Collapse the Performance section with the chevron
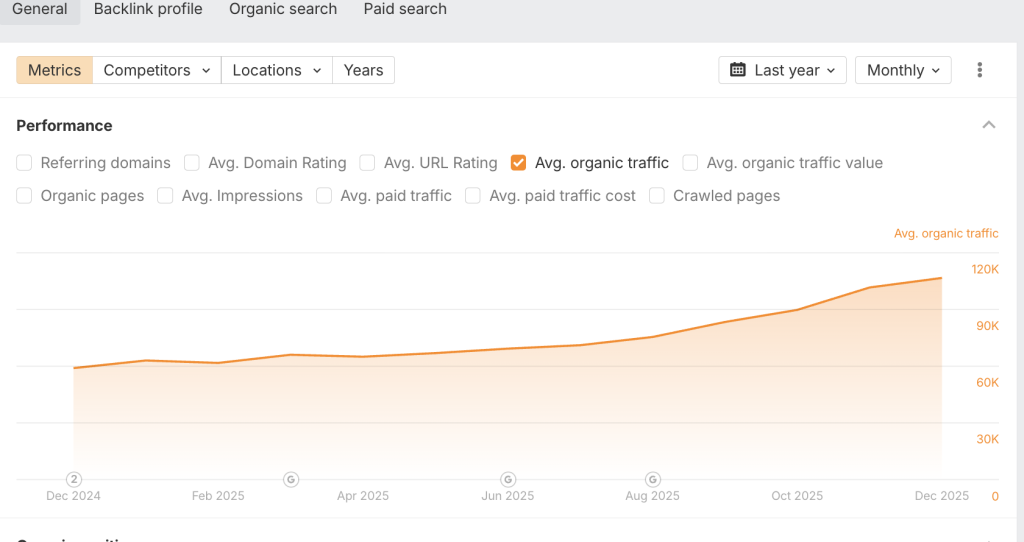 pos(988,126)
